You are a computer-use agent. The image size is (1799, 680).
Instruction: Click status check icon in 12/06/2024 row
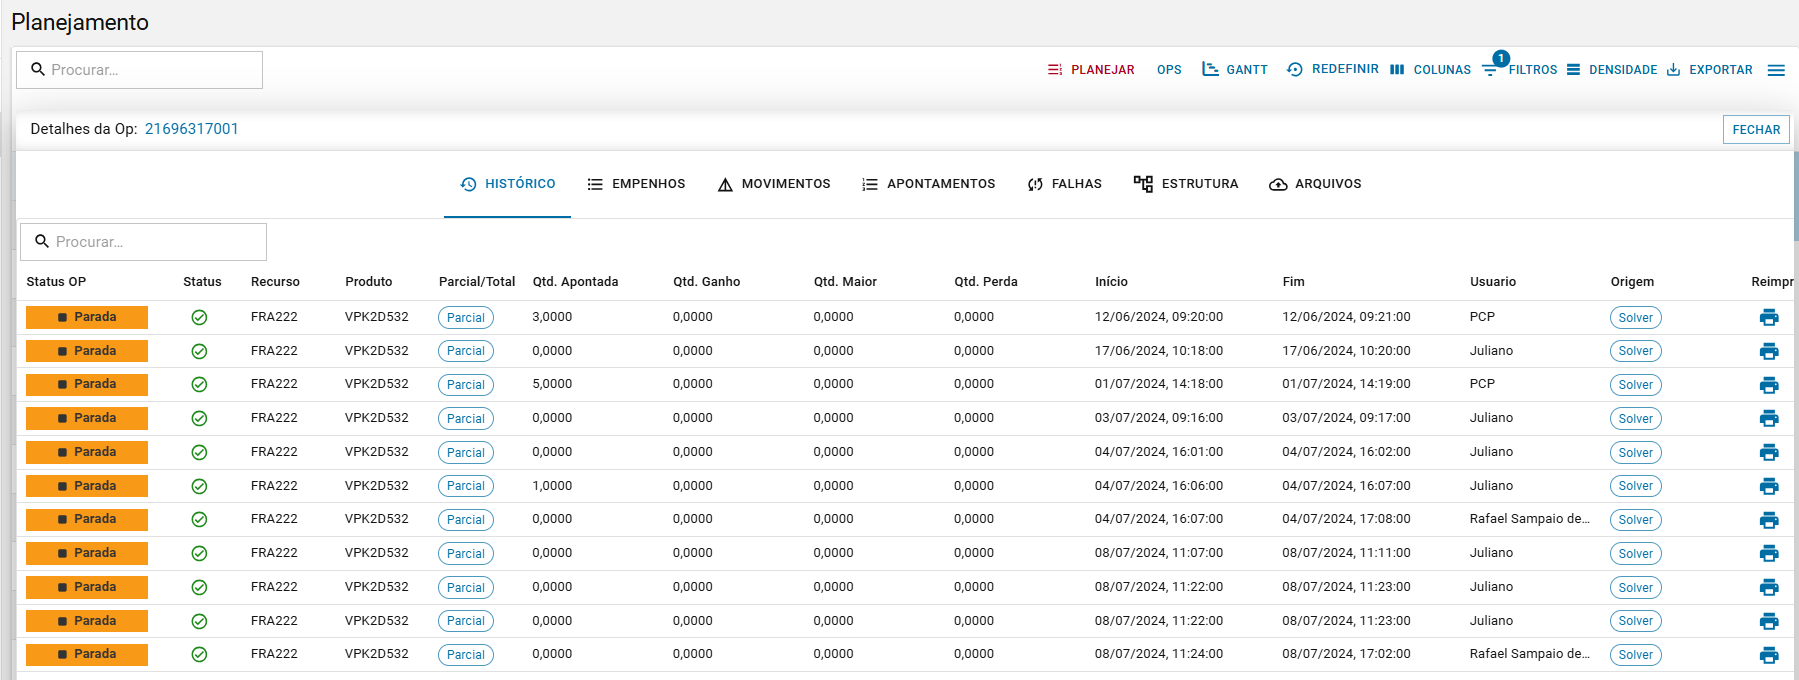(x=199, y=317)
